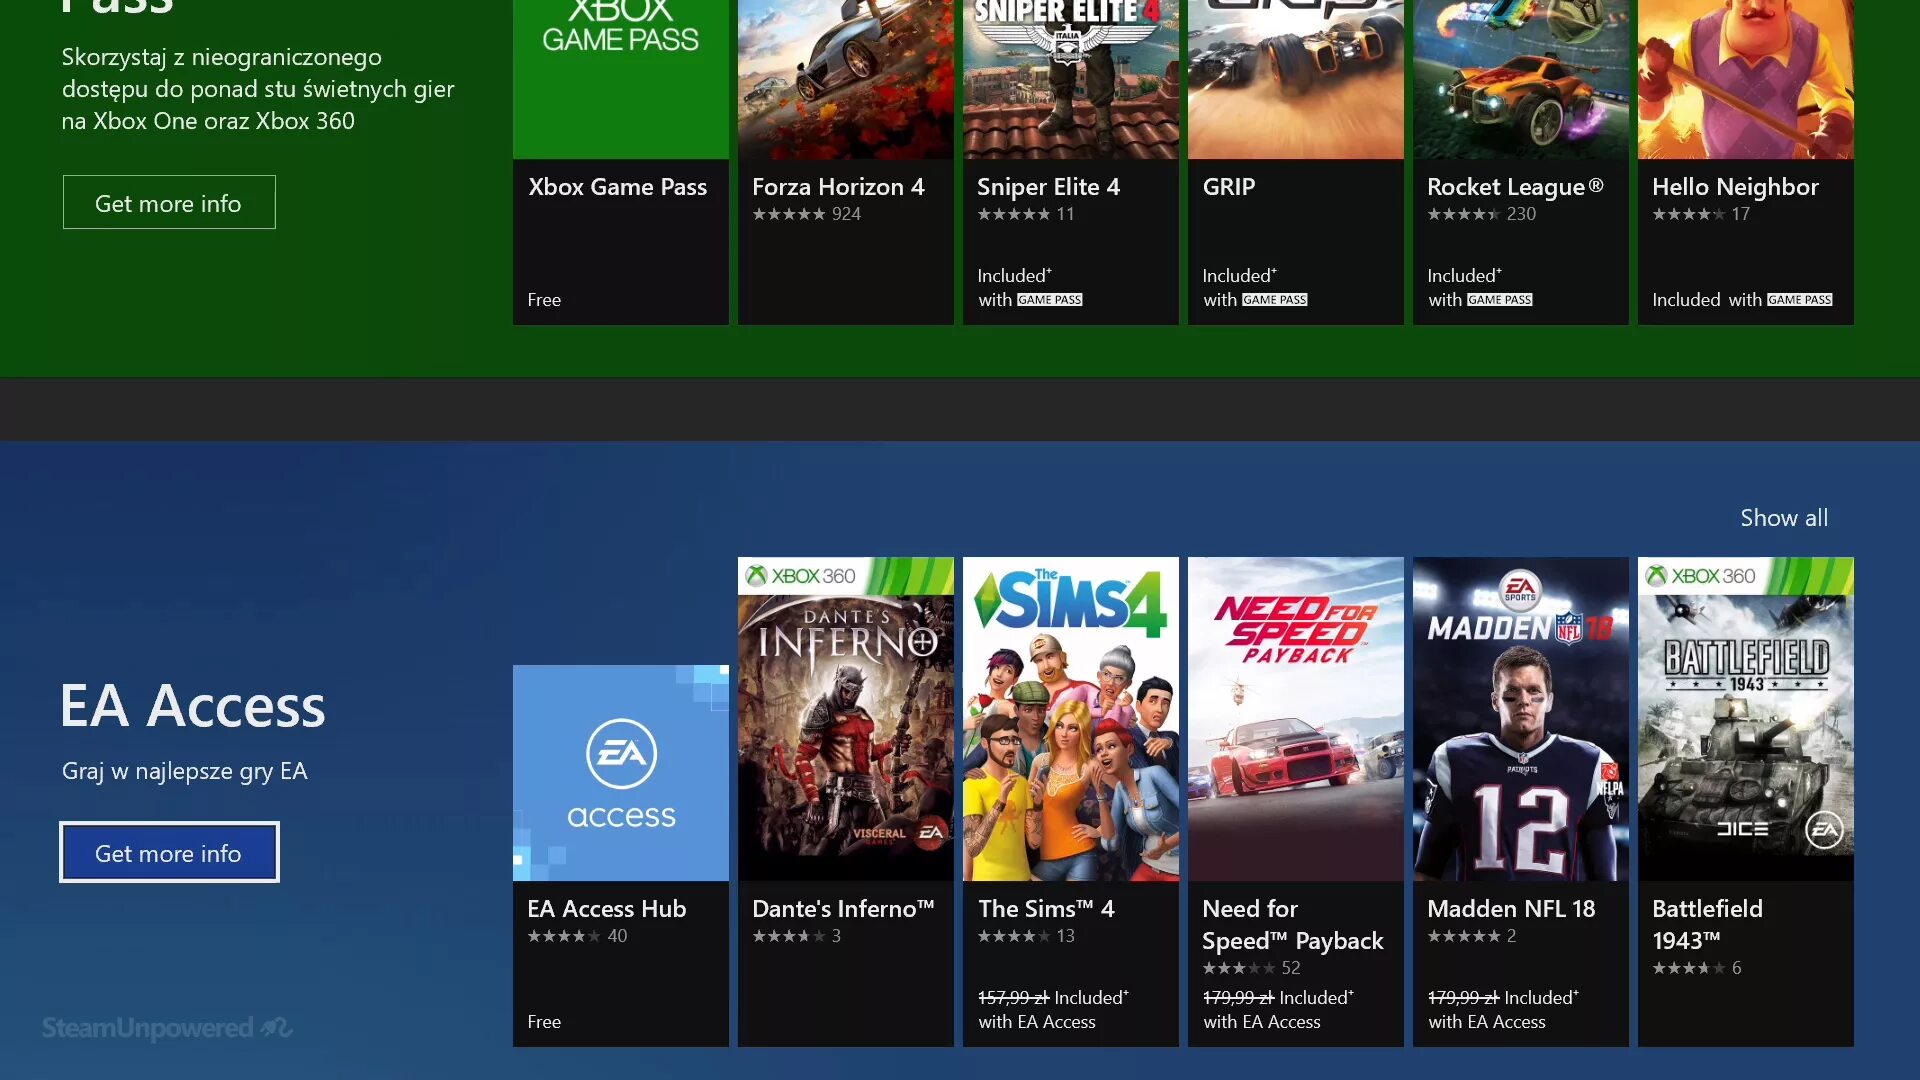
Task: Click Get more info under EA Access
Action: coord(169,853)
